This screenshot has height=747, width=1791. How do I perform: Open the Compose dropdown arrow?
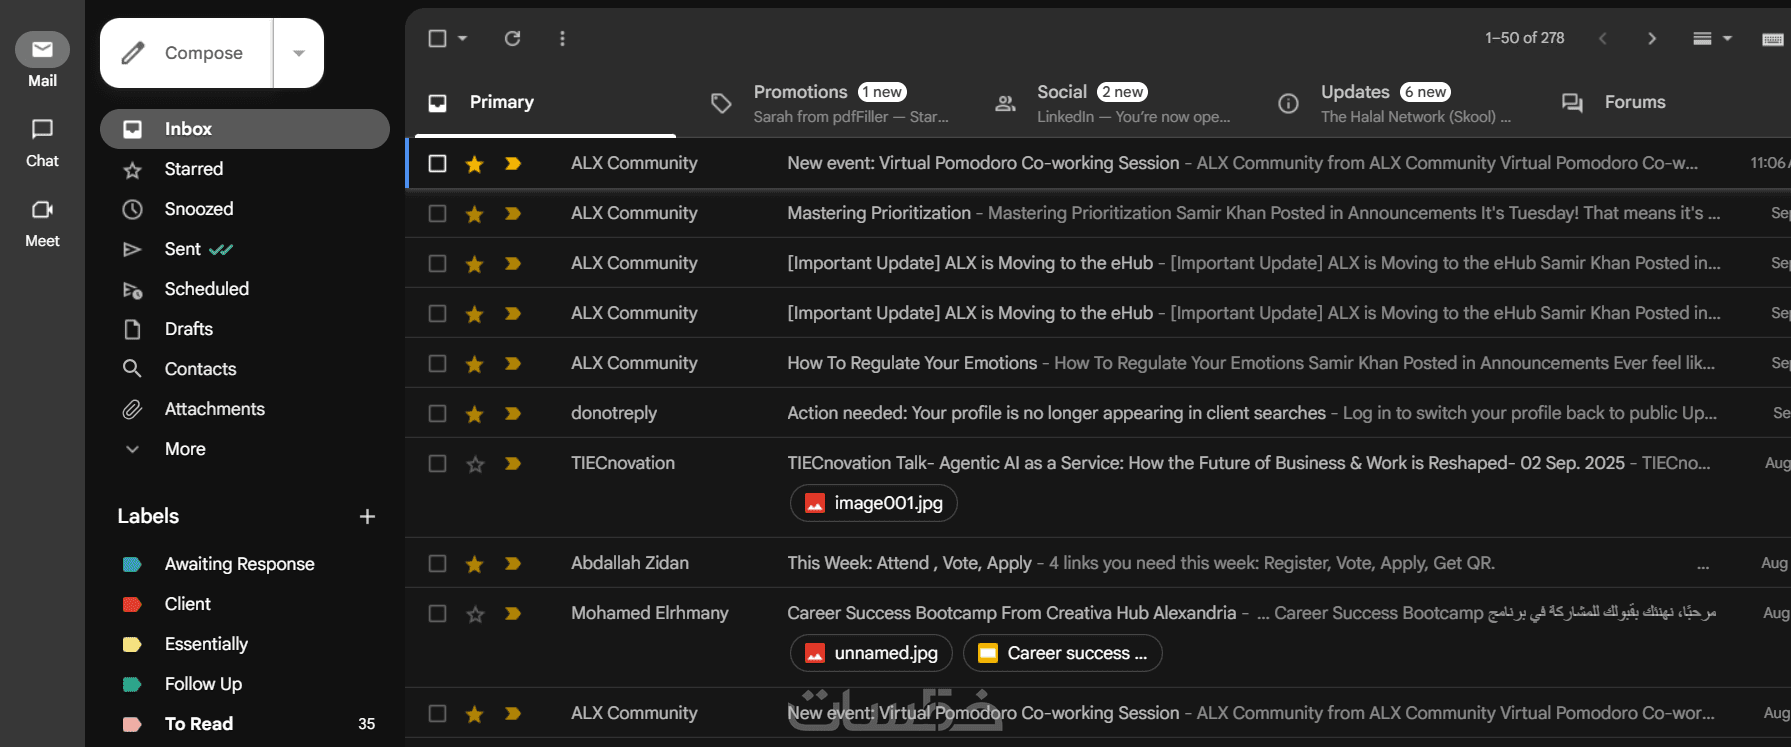pos(299,53)
